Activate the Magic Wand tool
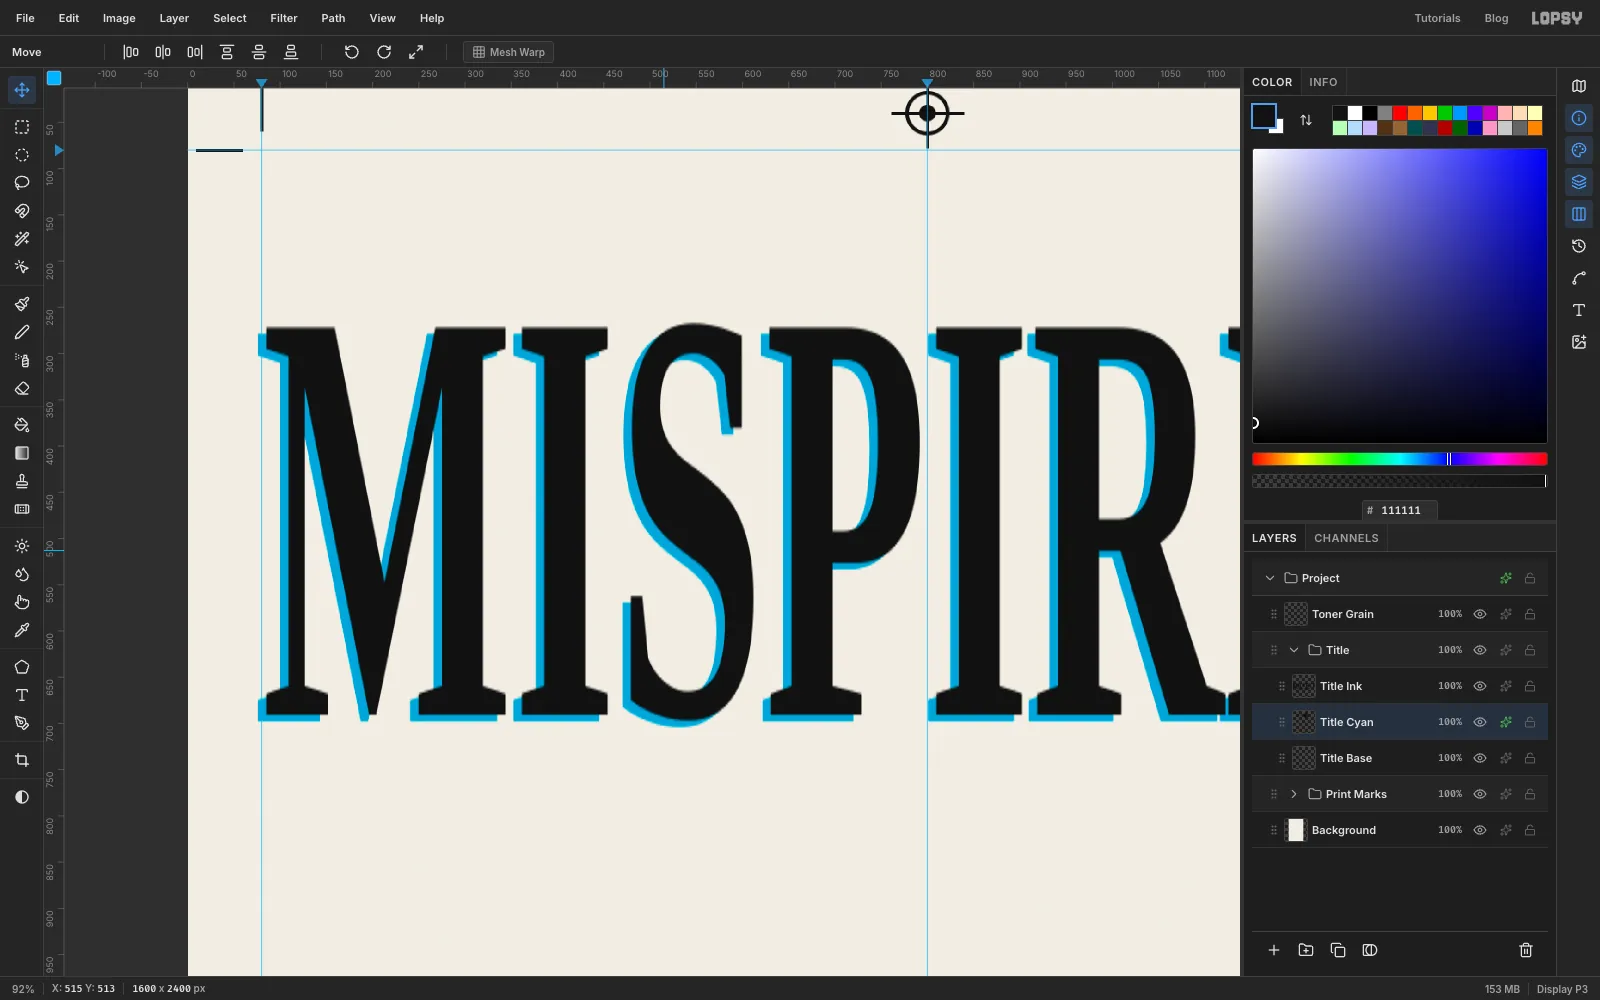Screen dimensions: 1600x1000 [22, 239]
